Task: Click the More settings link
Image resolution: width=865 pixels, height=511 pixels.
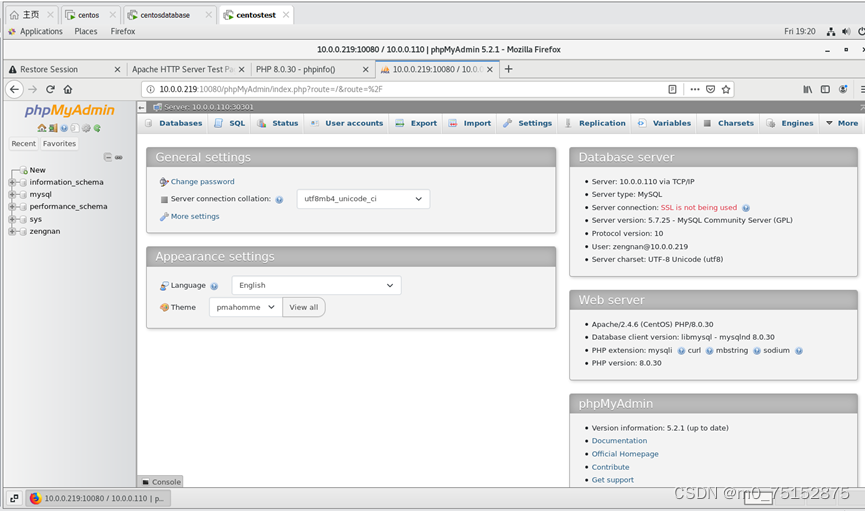Action: point(195,216)
